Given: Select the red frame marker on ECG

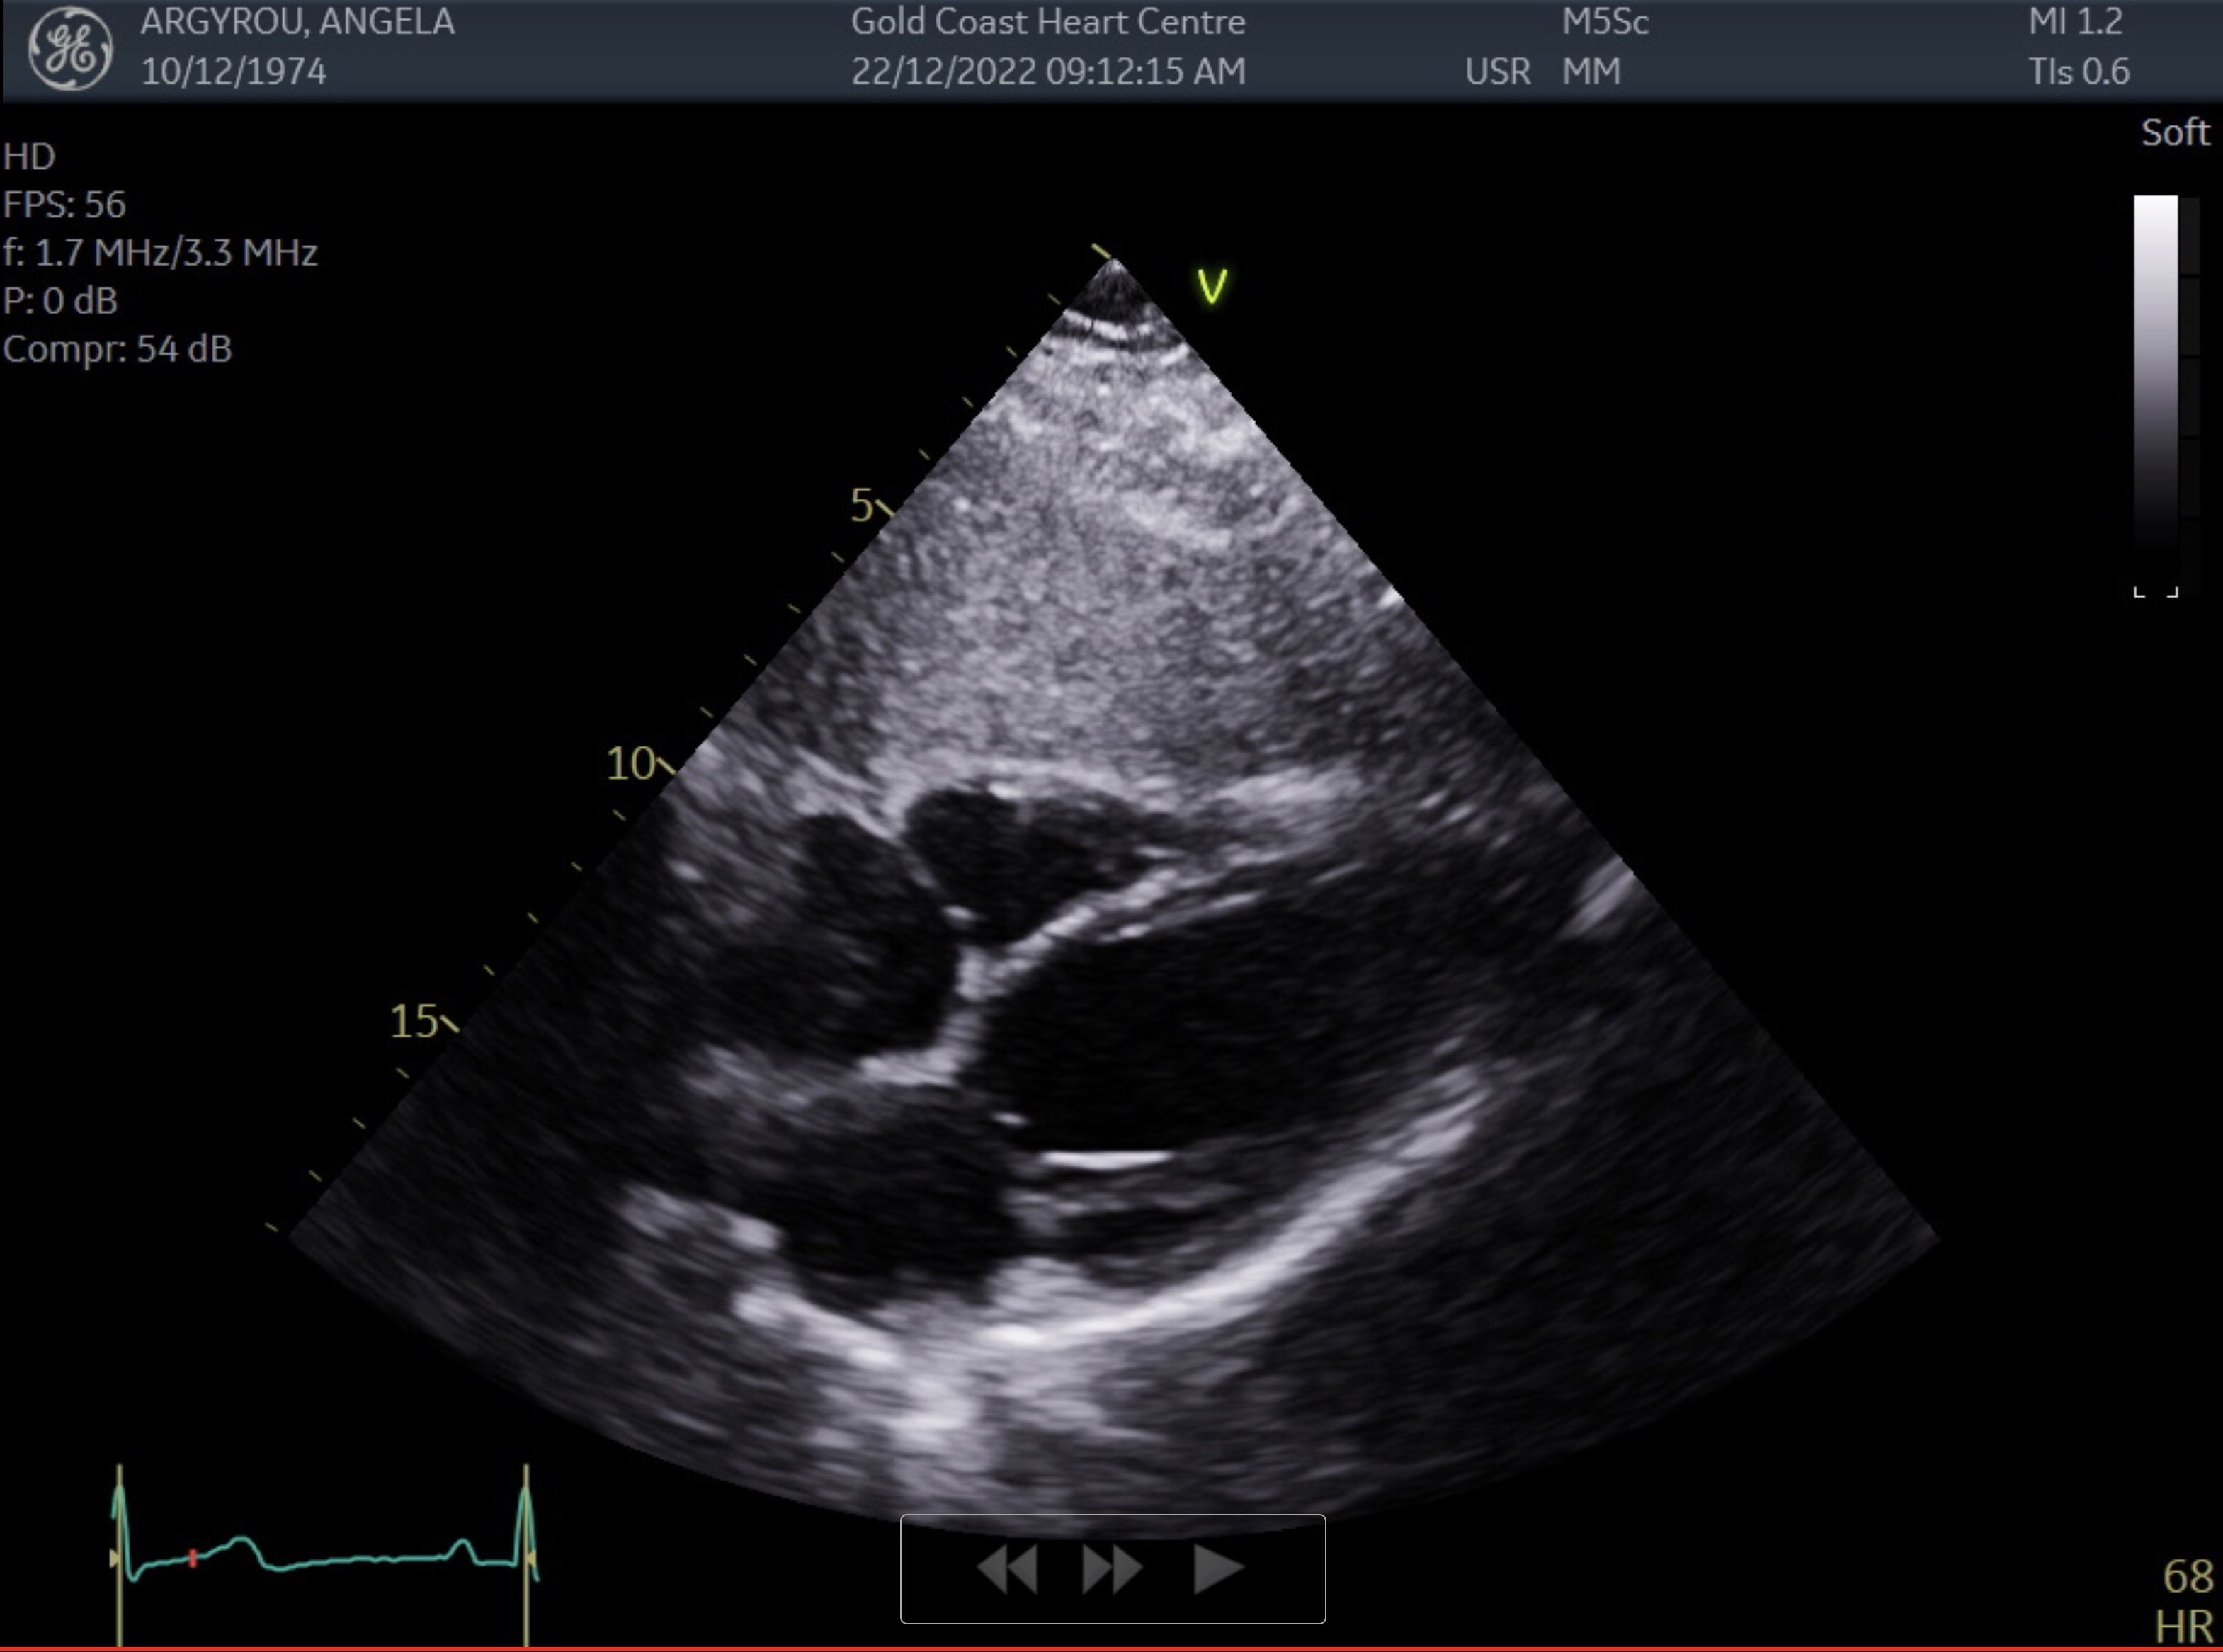Looking at the screenshot, I should pos(193,1558).
